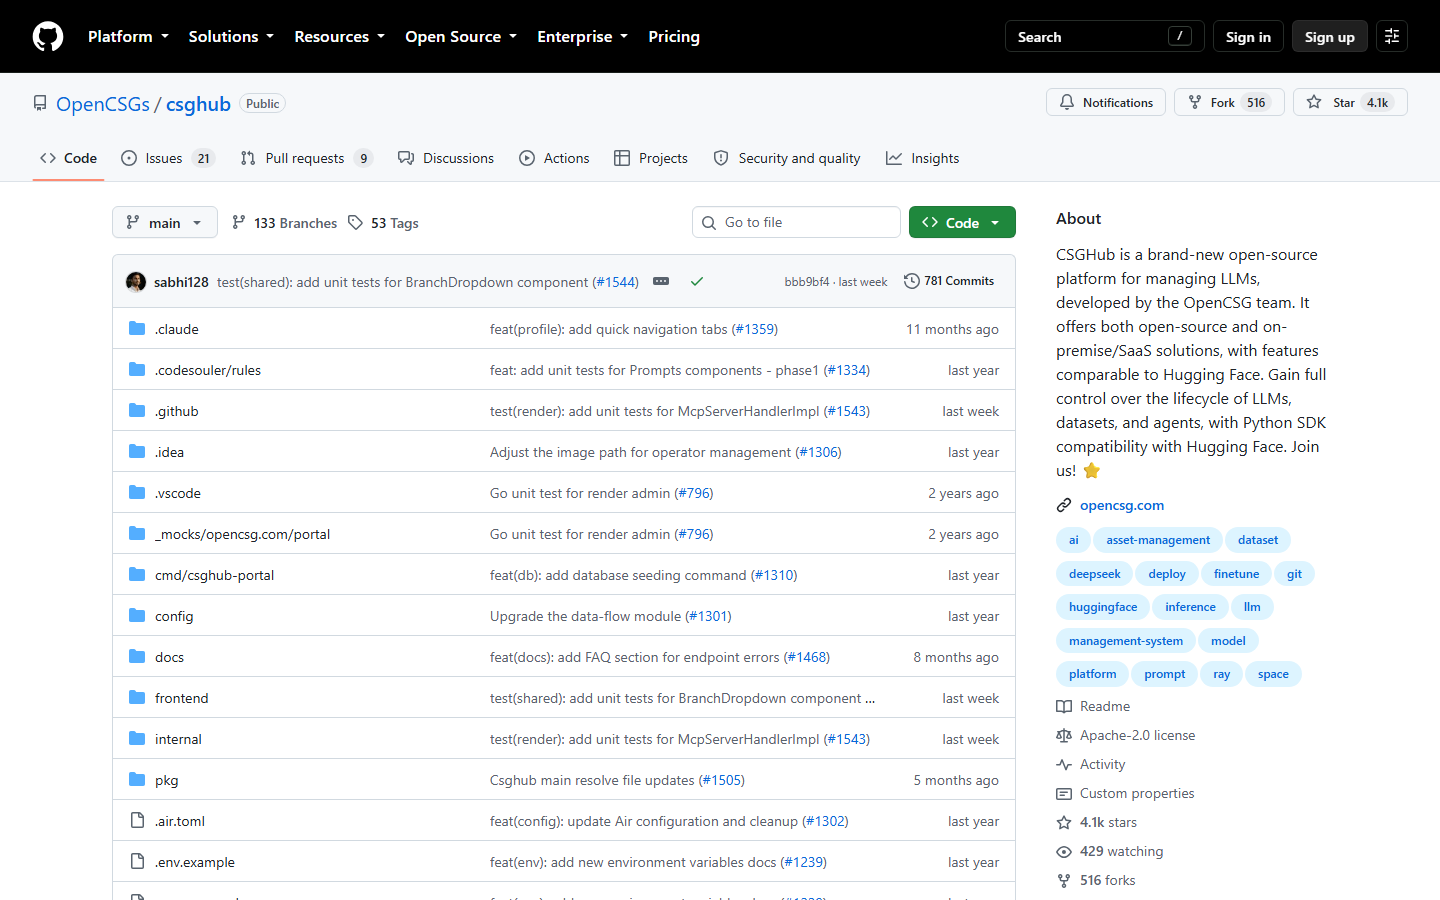This screenshot has width=1440, height=900.
Task: Click the star icon to star repository
Action: coord(1314,103)
